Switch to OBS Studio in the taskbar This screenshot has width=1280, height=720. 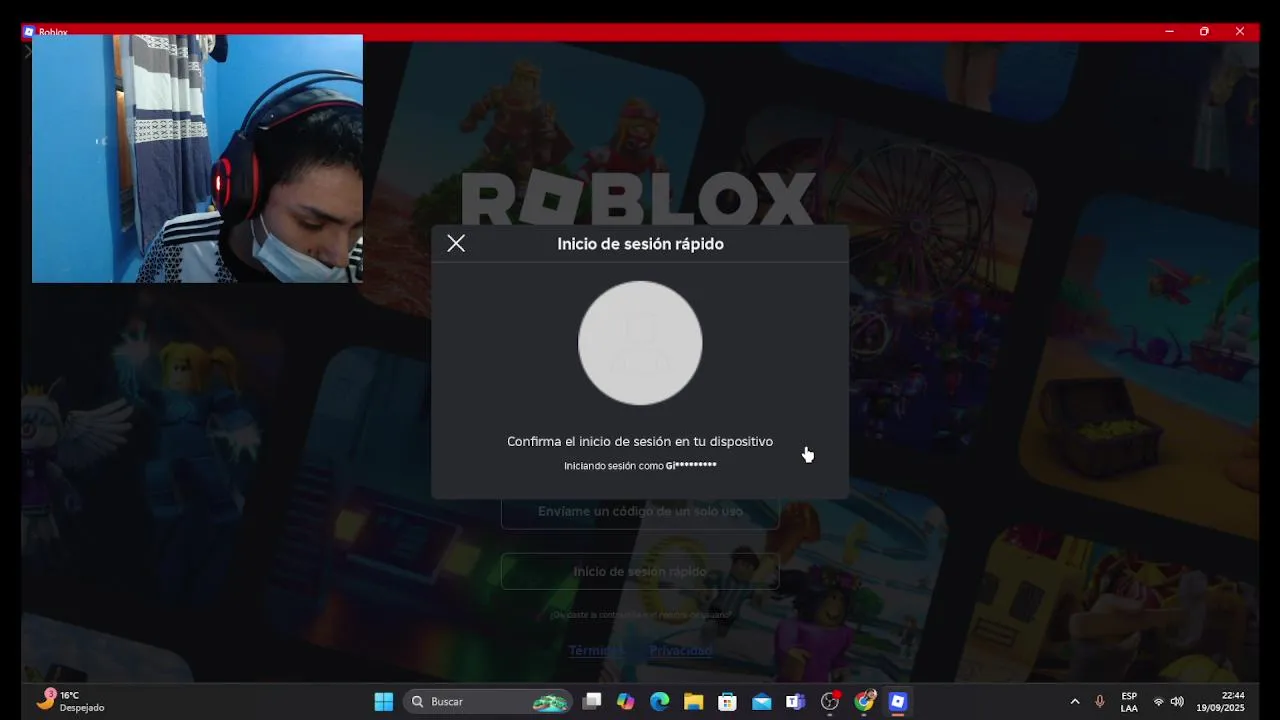click(830, 702)
